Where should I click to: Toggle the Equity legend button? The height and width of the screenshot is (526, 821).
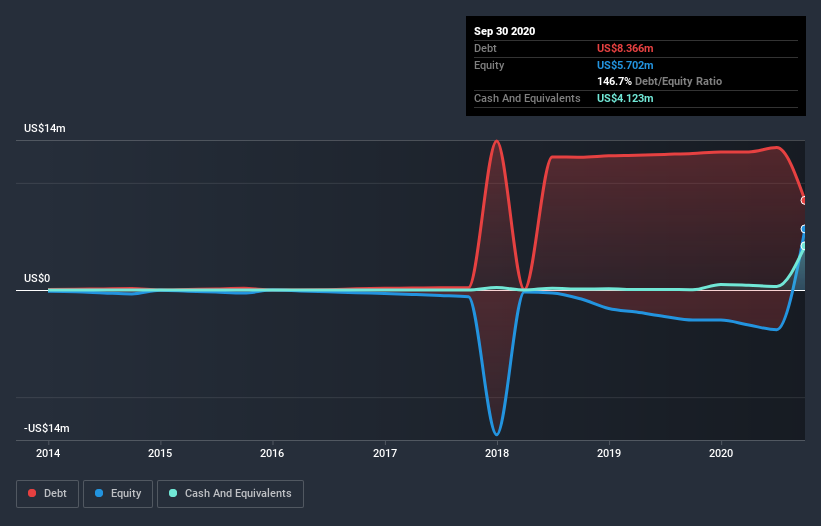pos(118,494)
